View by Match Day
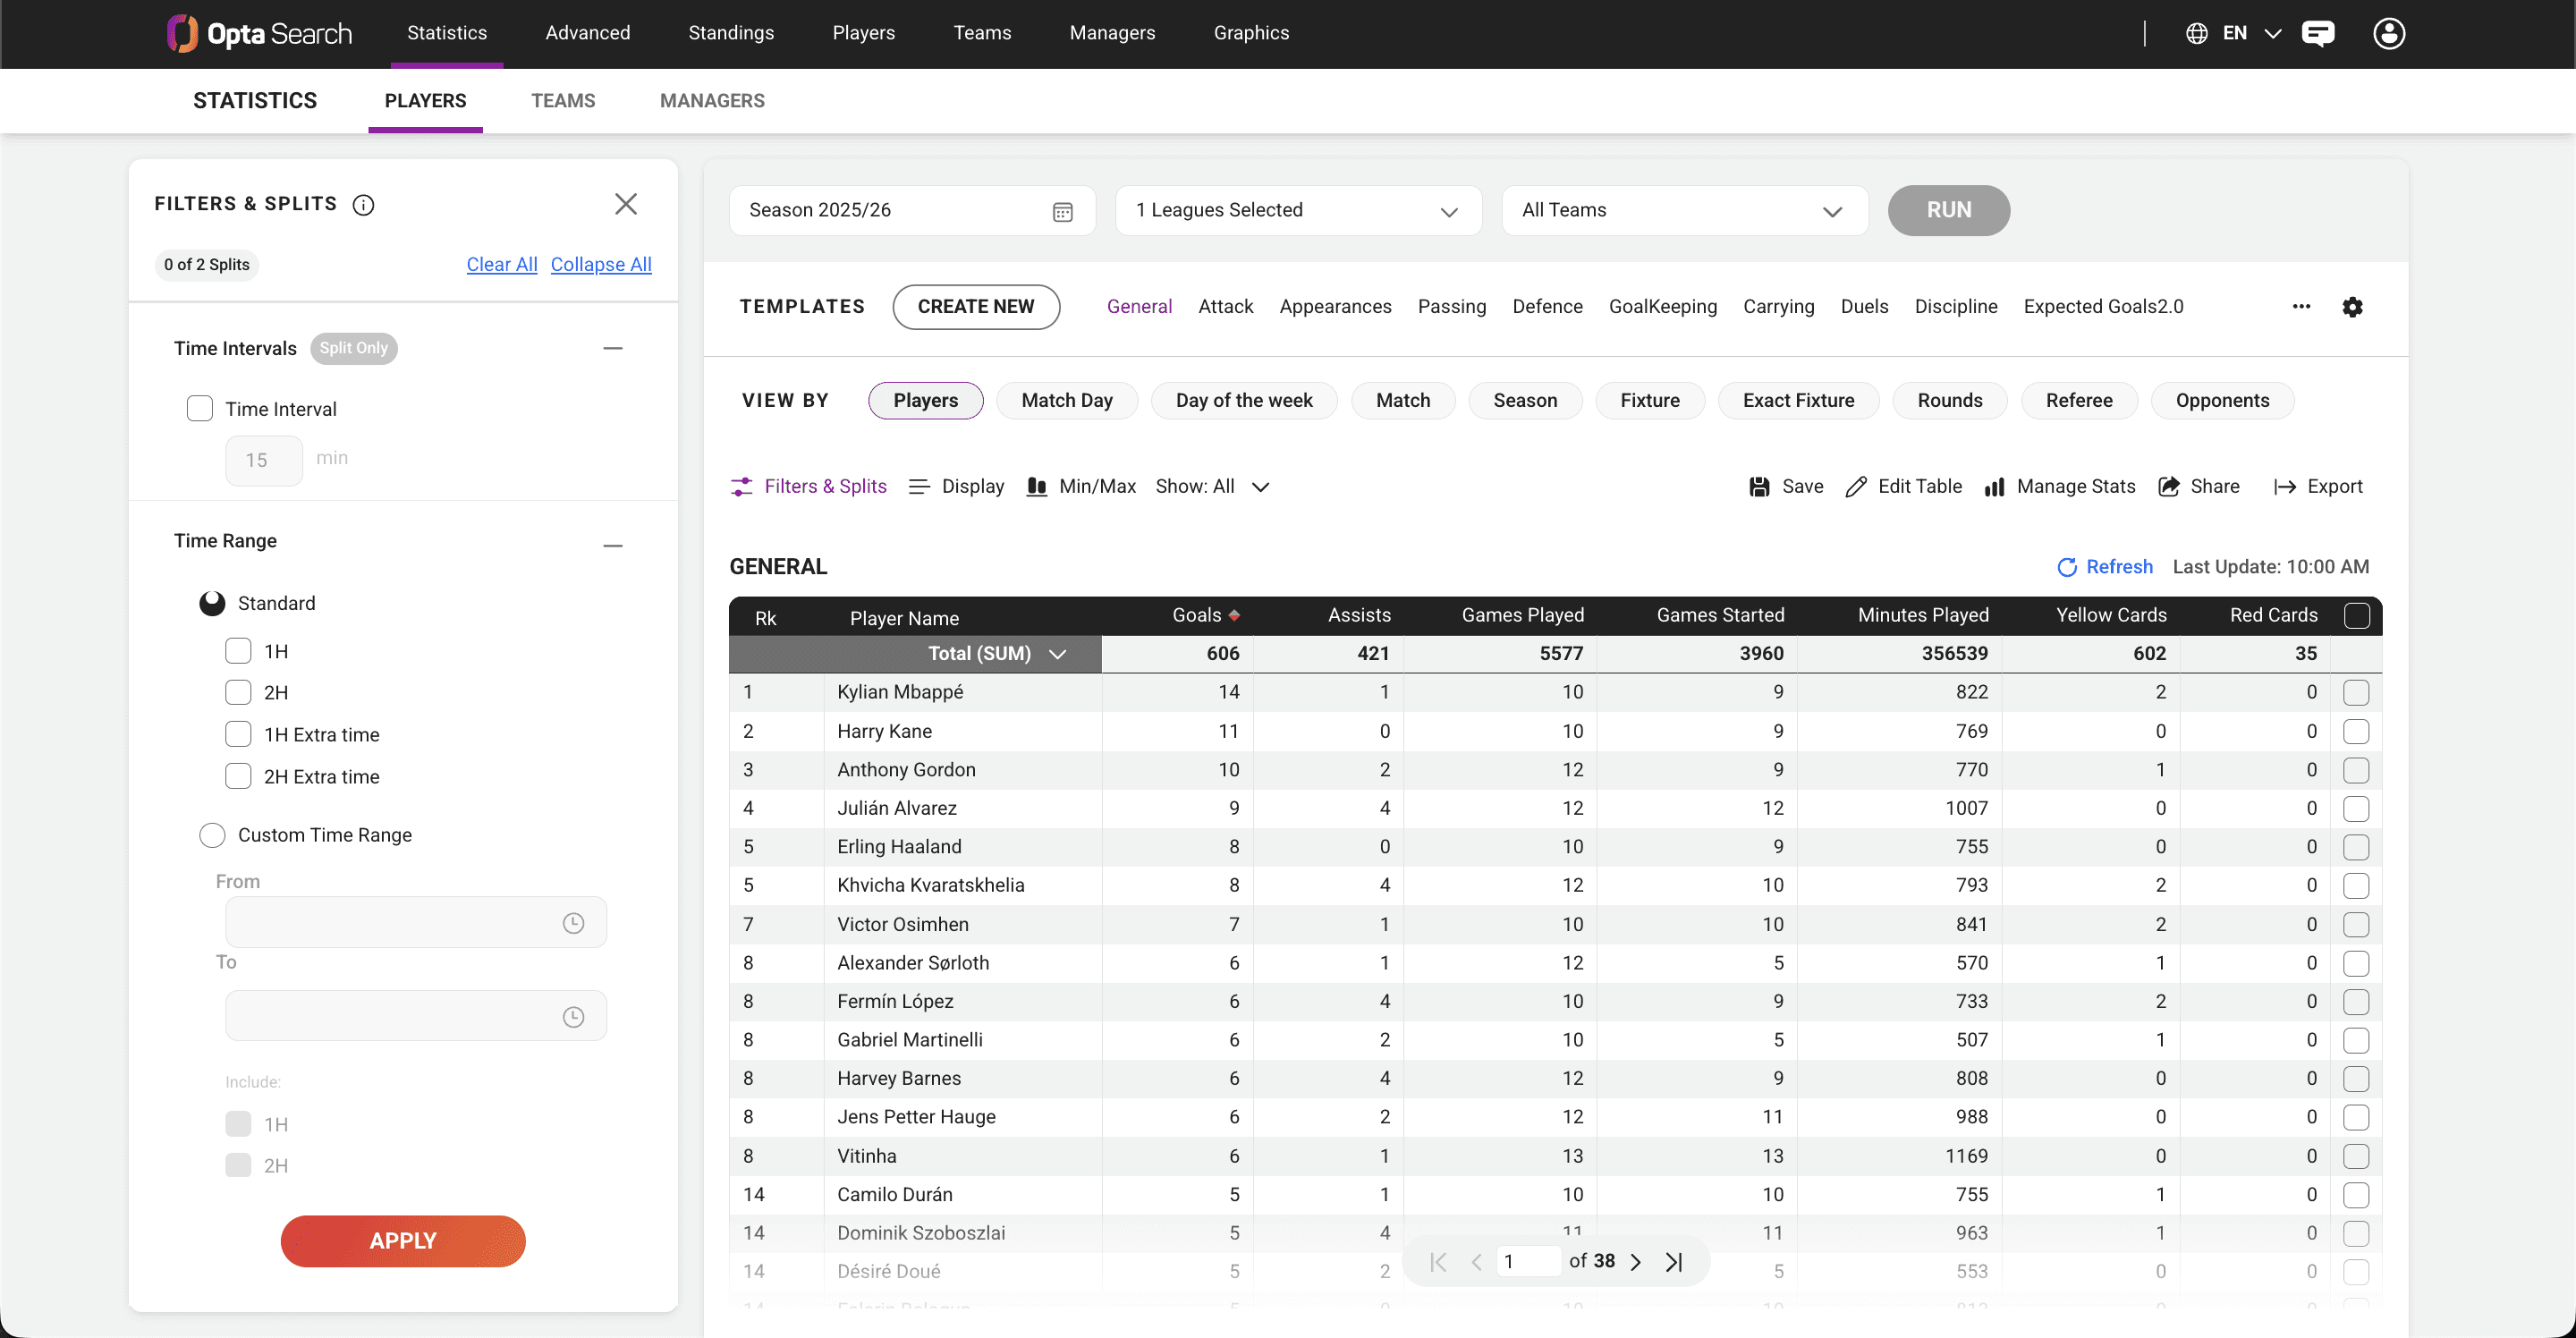 click(1067, 401)
